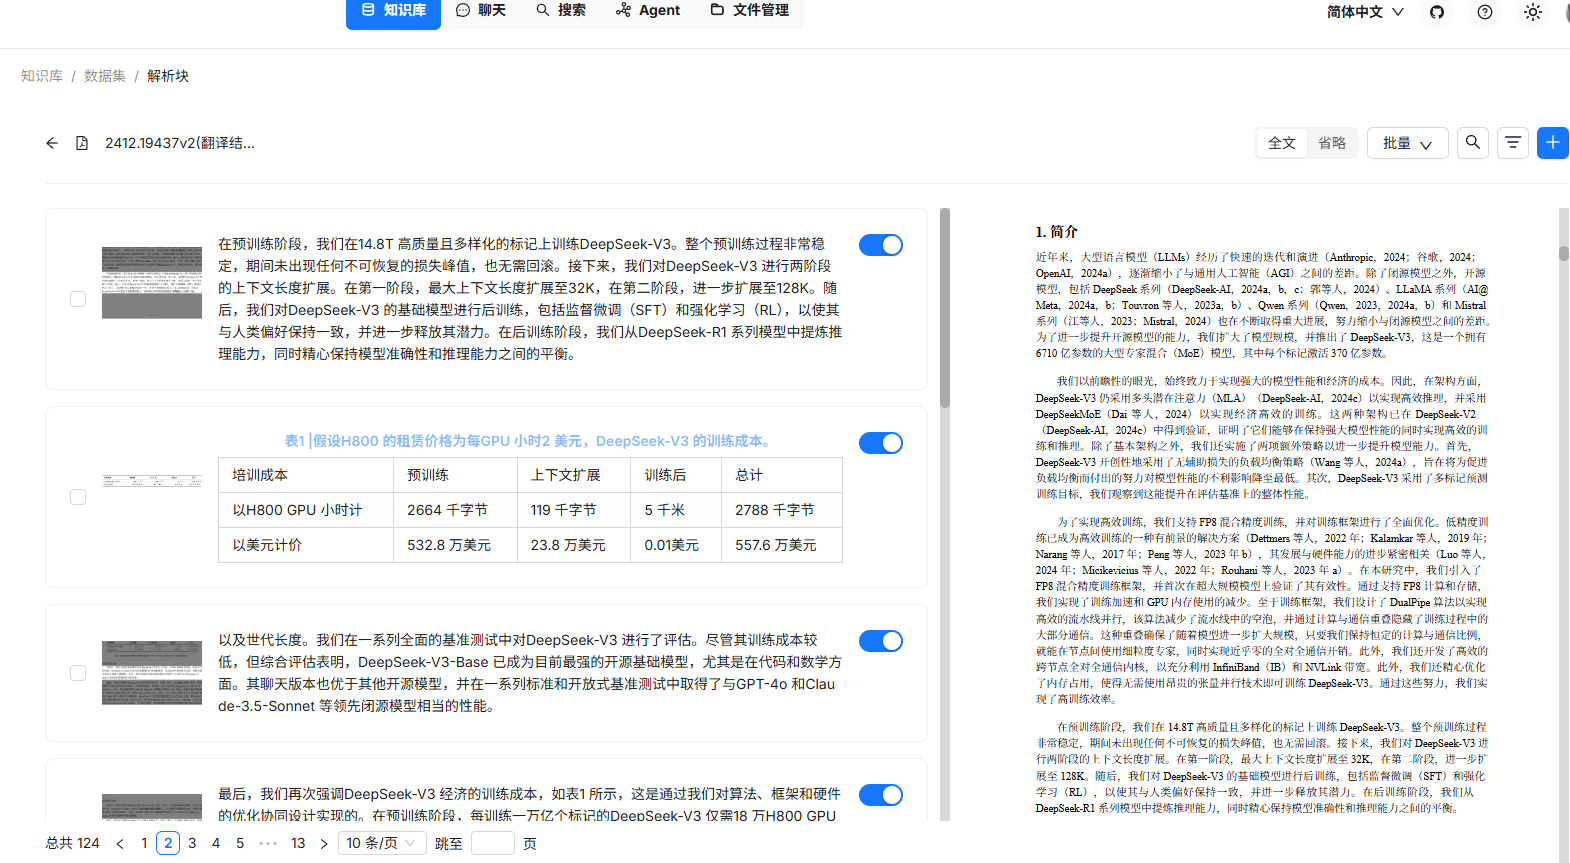This screenshot has width=1570, height=863.
Task: Go to previous page arrow in pagination
Action: [x=120, y=843]
